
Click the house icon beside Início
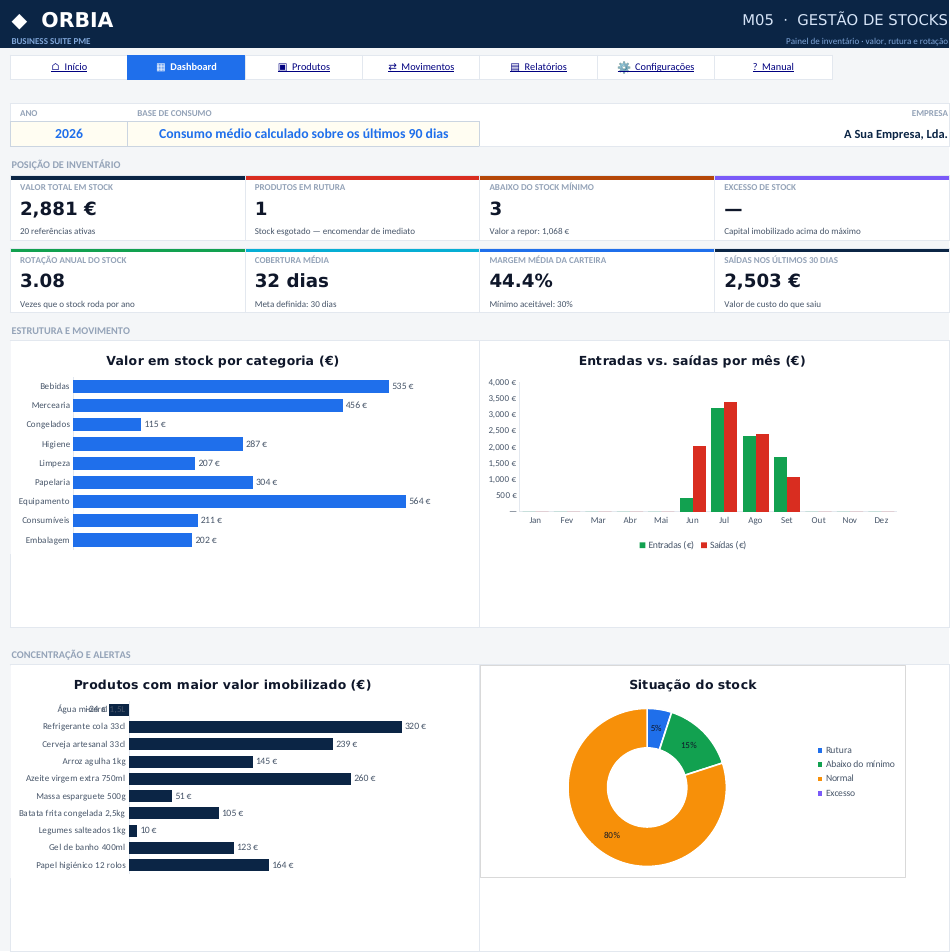pos(56,67)
